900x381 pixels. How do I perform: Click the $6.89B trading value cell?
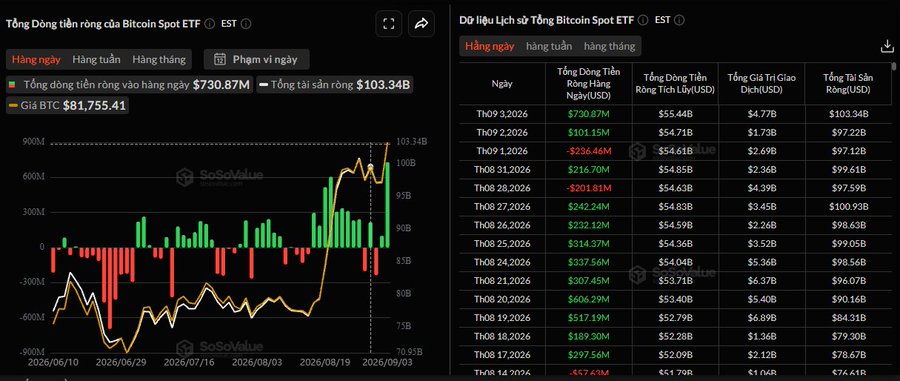point(762,318)
